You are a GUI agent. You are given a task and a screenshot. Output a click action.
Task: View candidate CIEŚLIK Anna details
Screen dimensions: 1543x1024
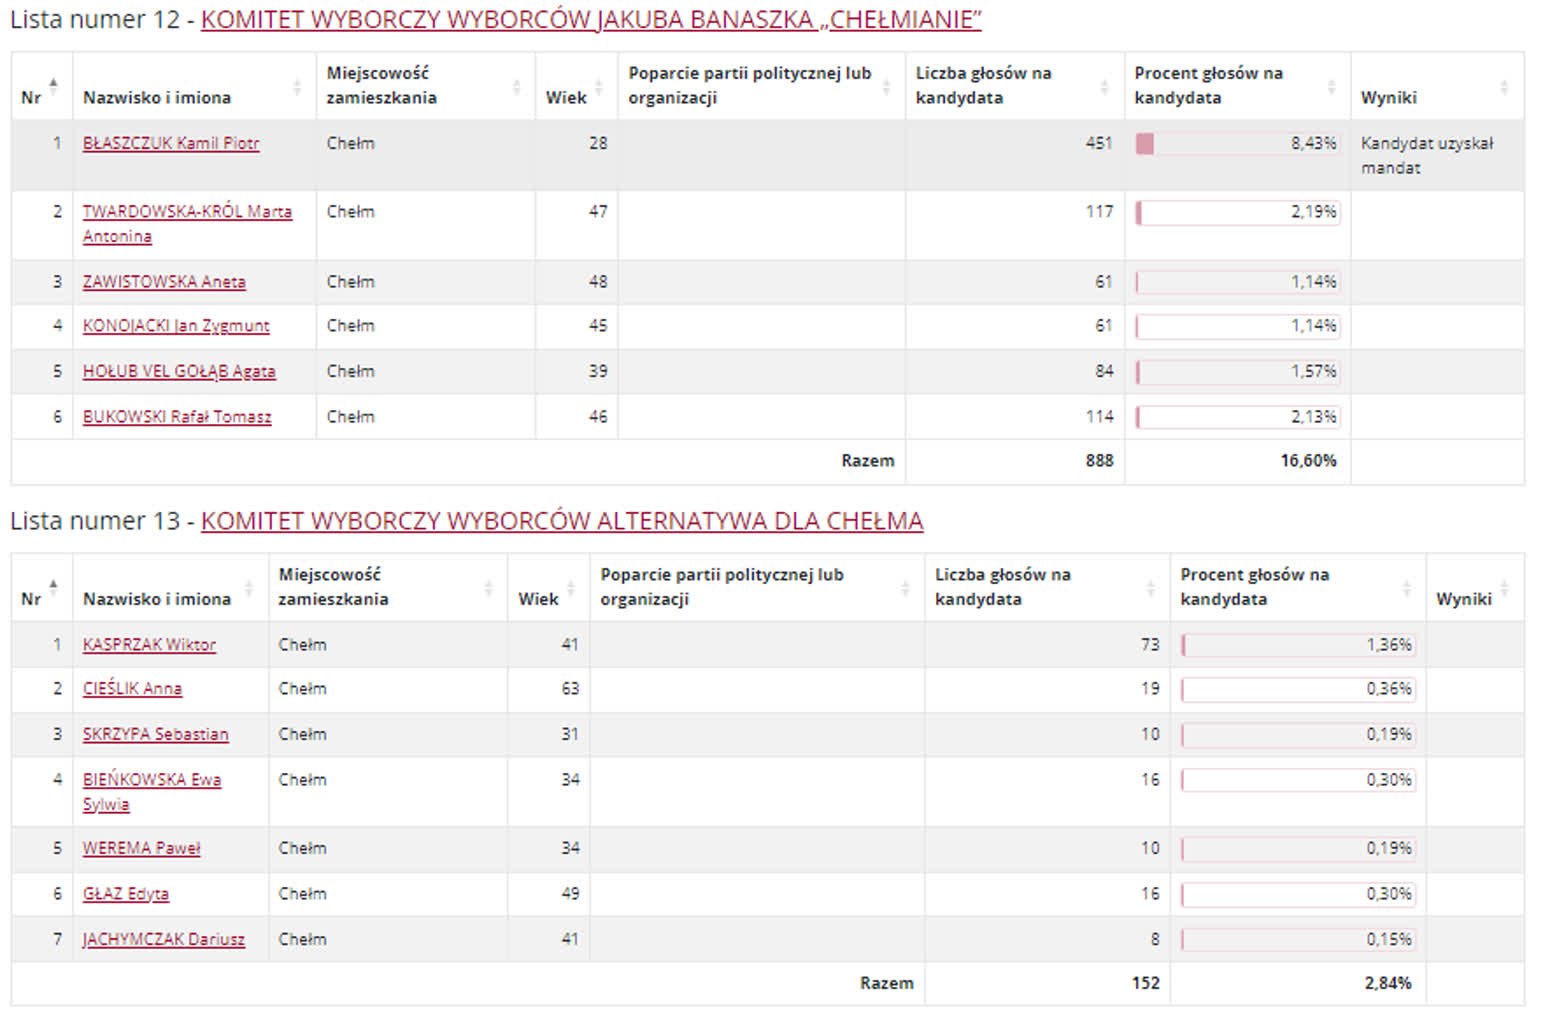click(132, 689)
